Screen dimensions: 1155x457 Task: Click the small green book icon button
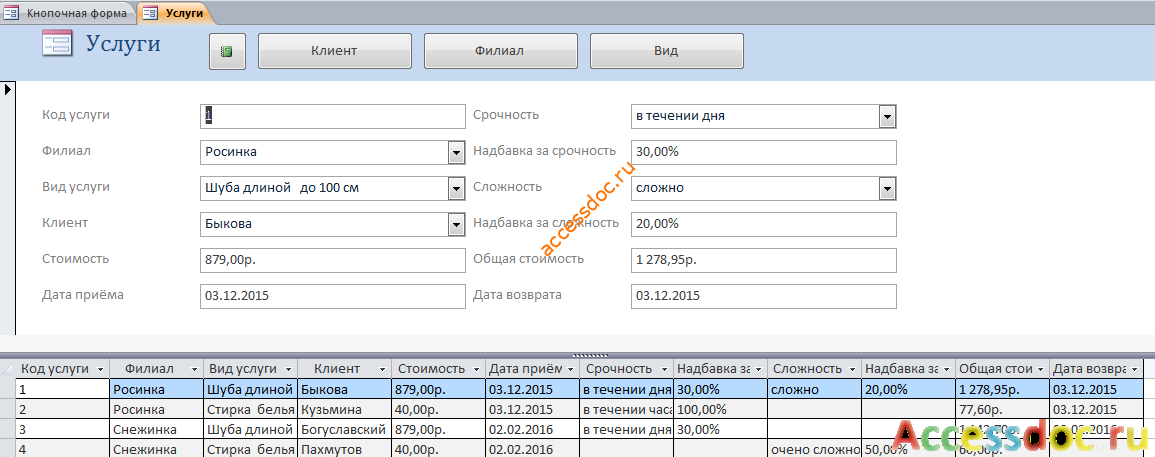pos(227,52)
